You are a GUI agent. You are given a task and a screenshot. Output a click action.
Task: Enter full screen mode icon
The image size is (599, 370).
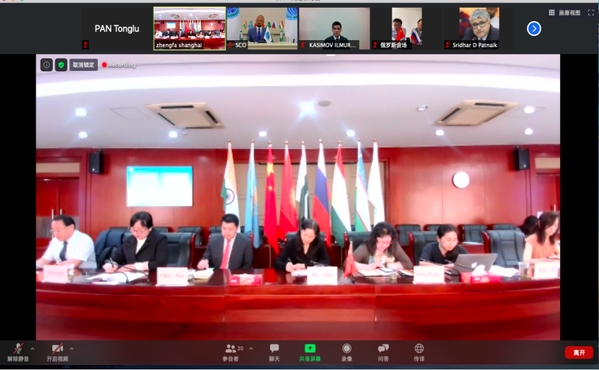(x=591, y=13)
